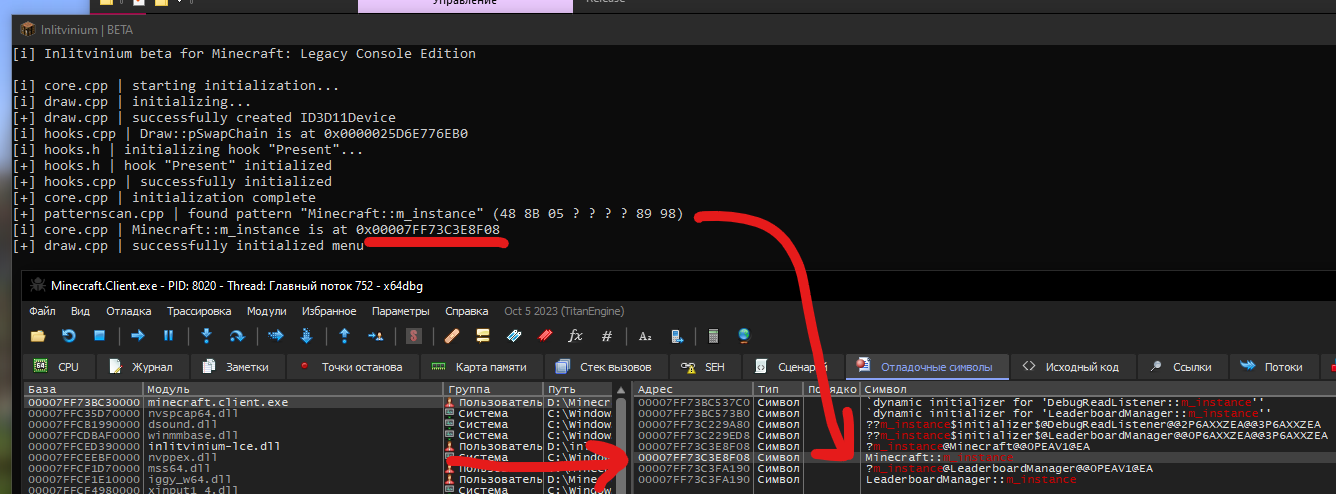1336x494 pixels.
Task: Select the mss64.dll module row
Action: [x=318, y=468]
